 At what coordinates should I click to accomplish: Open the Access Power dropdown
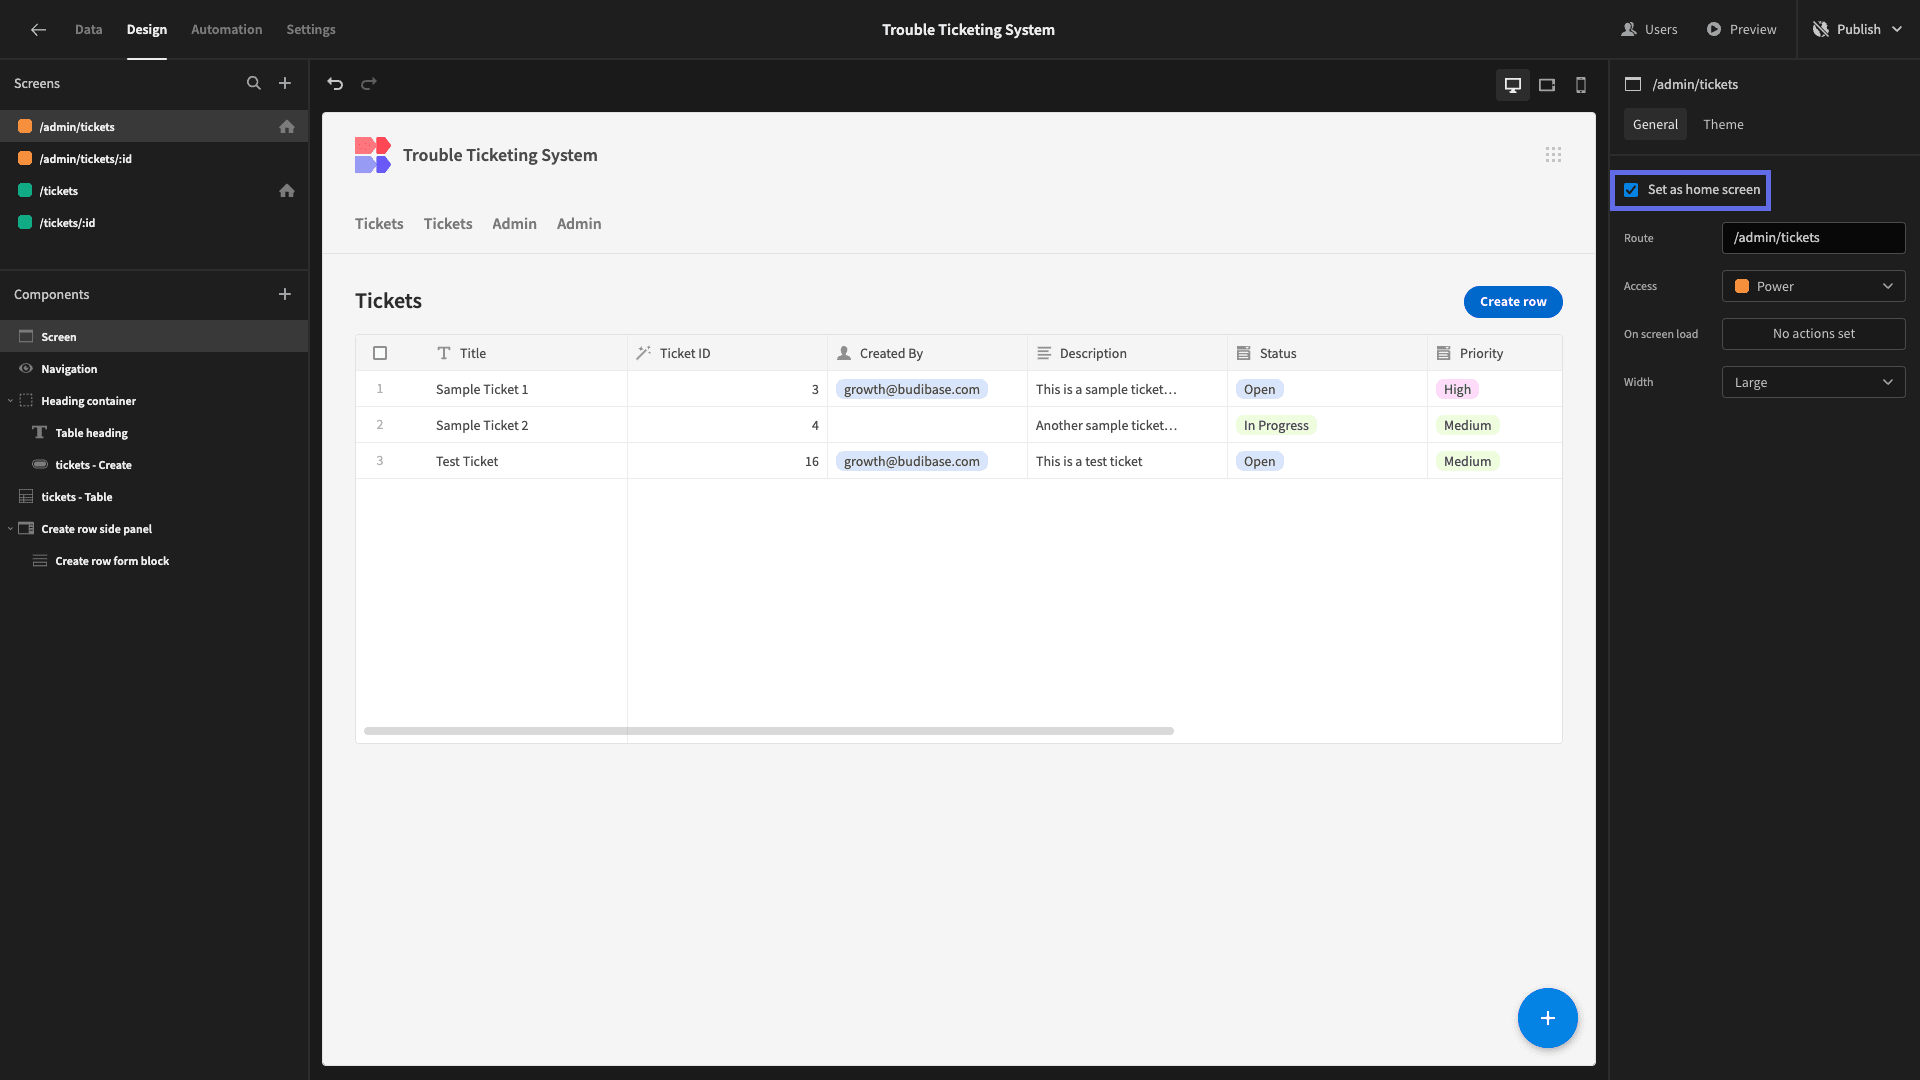point(1813,286)
